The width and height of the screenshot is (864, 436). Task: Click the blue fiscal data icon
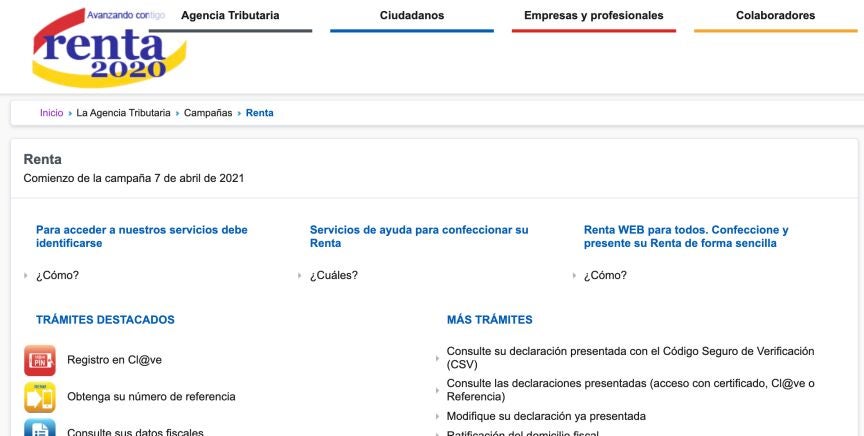pos(40,428)
